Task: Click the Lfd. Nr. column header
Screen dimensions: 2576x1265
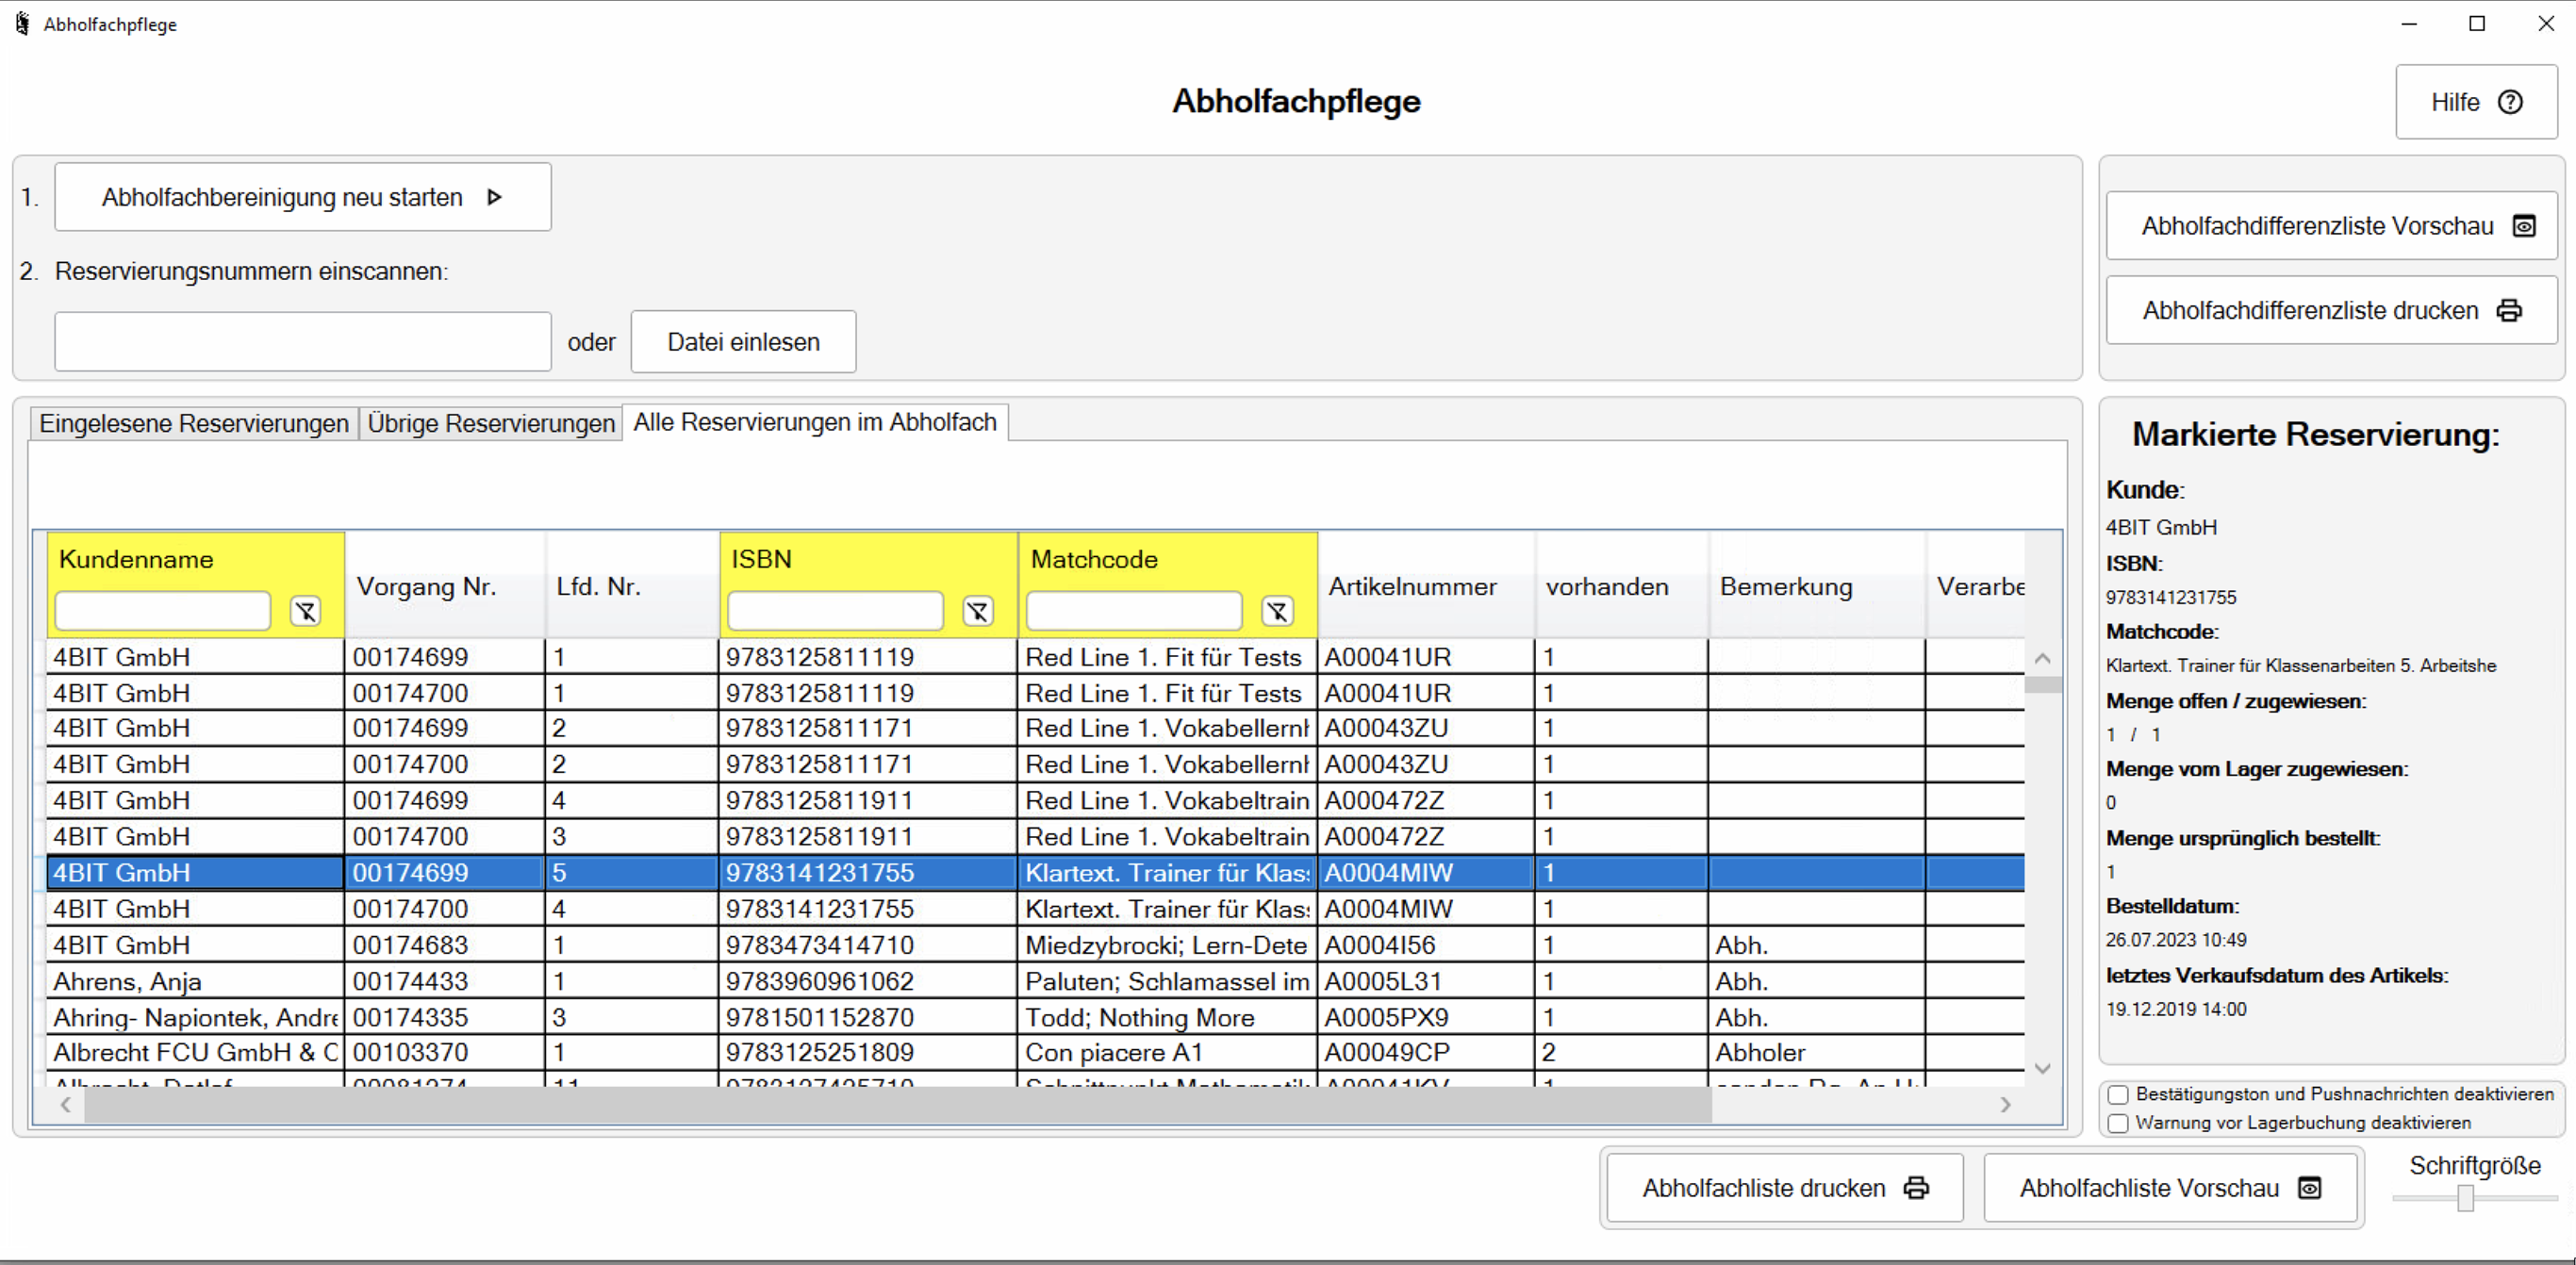Action: click(633, 586)
